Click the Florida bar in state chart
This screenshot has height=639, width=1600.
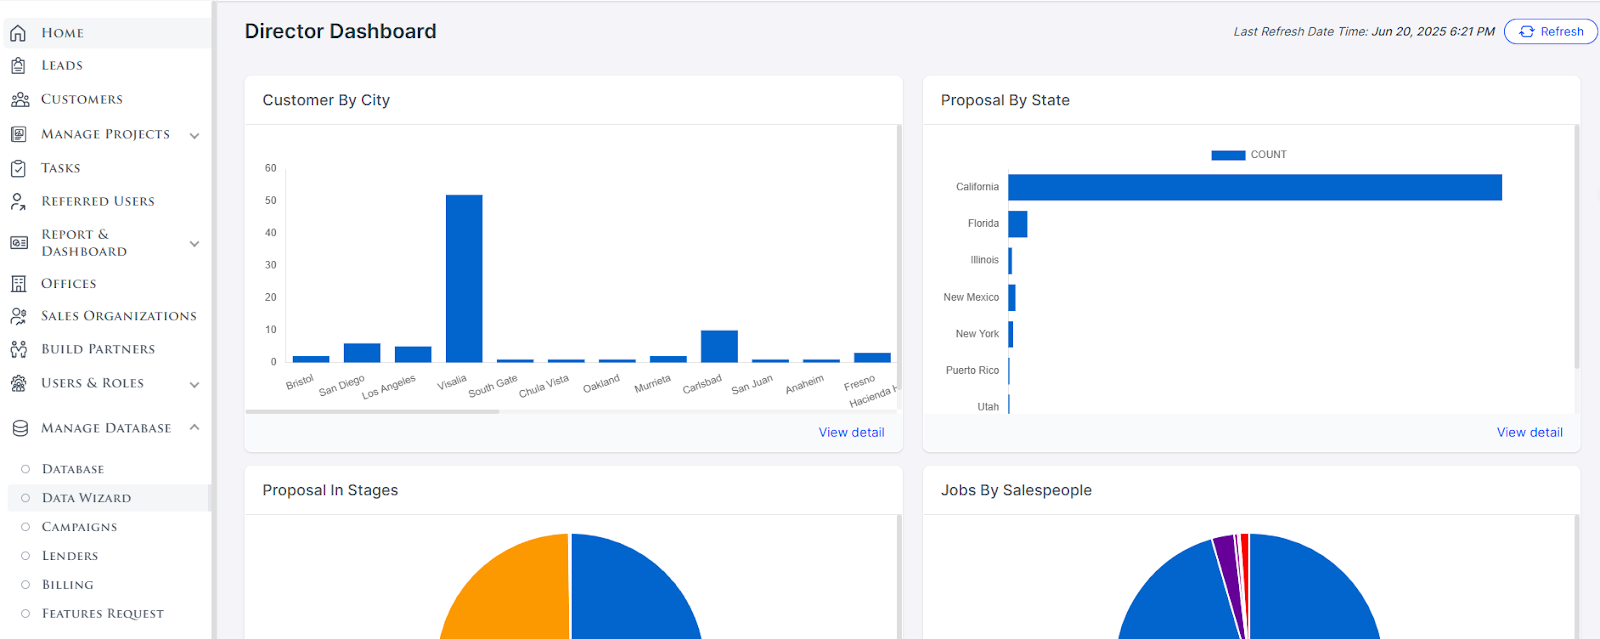tap(1018, 224)
